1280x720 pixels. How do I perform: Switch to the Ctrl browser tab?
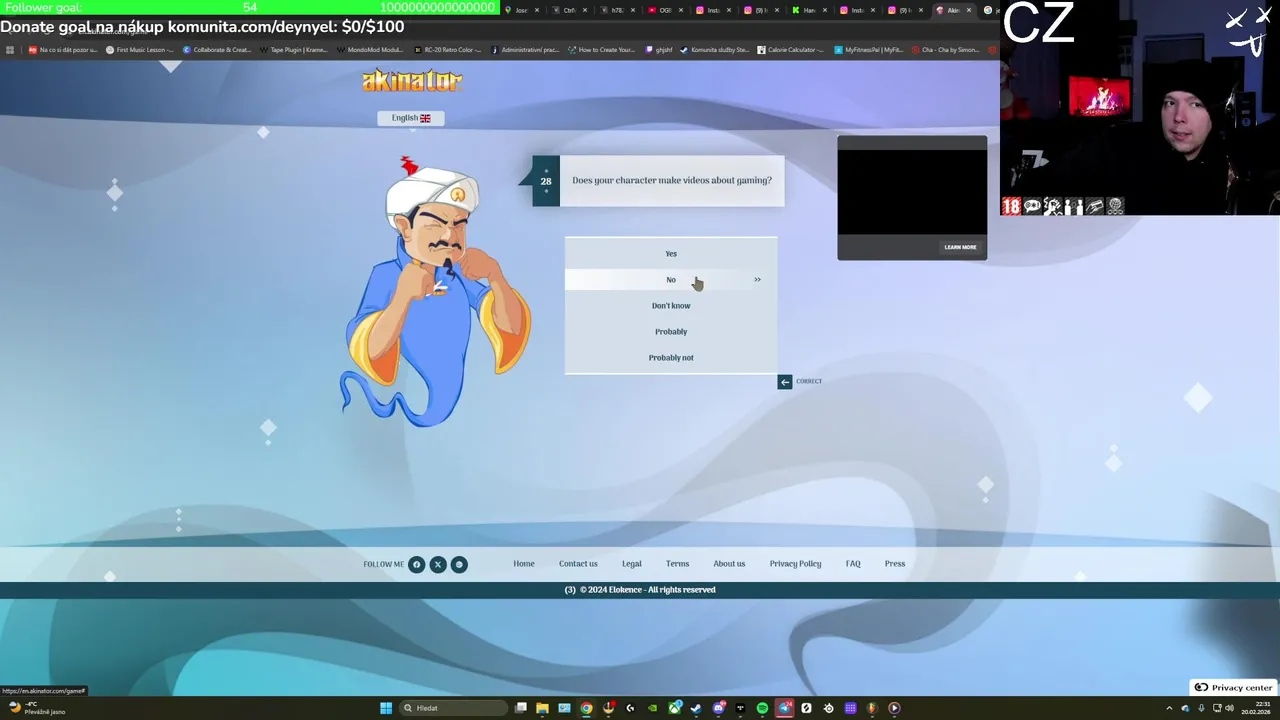(570, 10)
